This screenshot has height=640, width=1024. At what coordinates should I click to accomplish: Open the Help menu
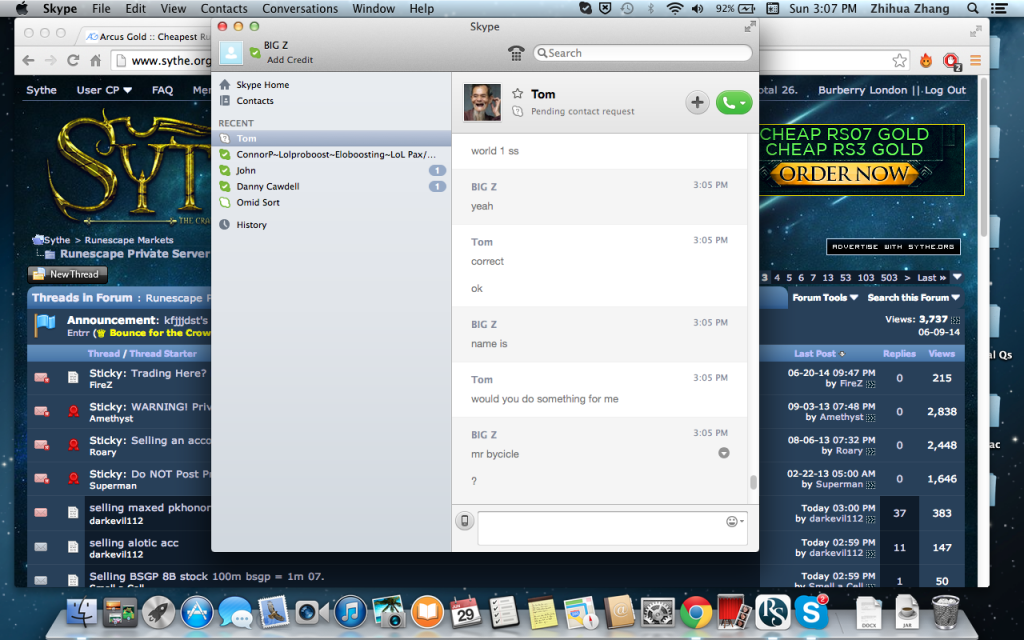click(x=422, y=8)
